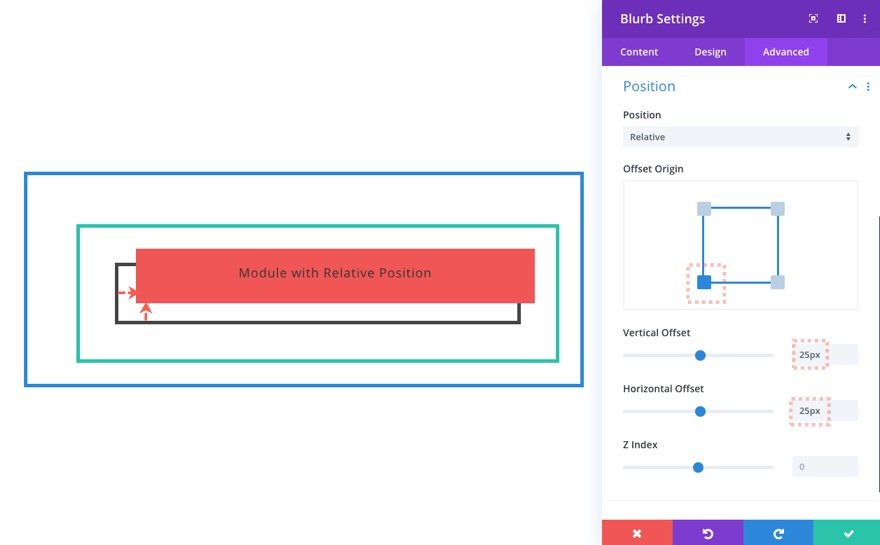Open the Position Relative dropdown
The width and height of the screenshot is (880, 545).
pyautogui.click(x=740, y=137)
